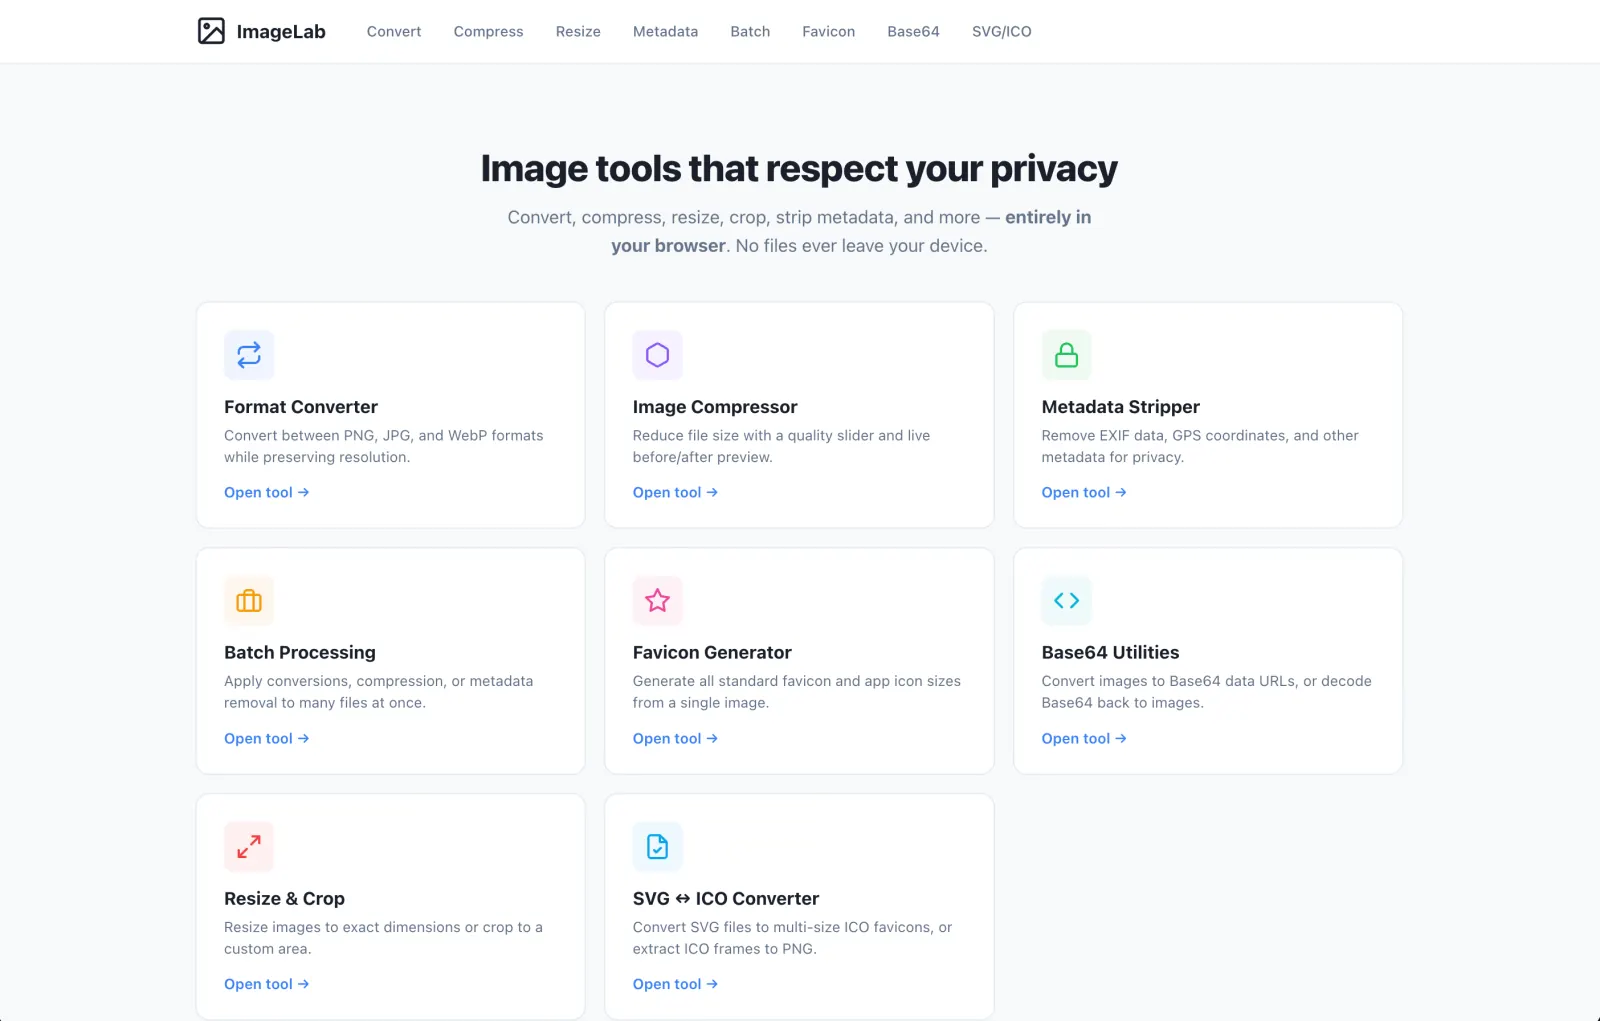Open the Batch nav item
The height and width of the screenshot is (1021, 1600).
(750, 32)
